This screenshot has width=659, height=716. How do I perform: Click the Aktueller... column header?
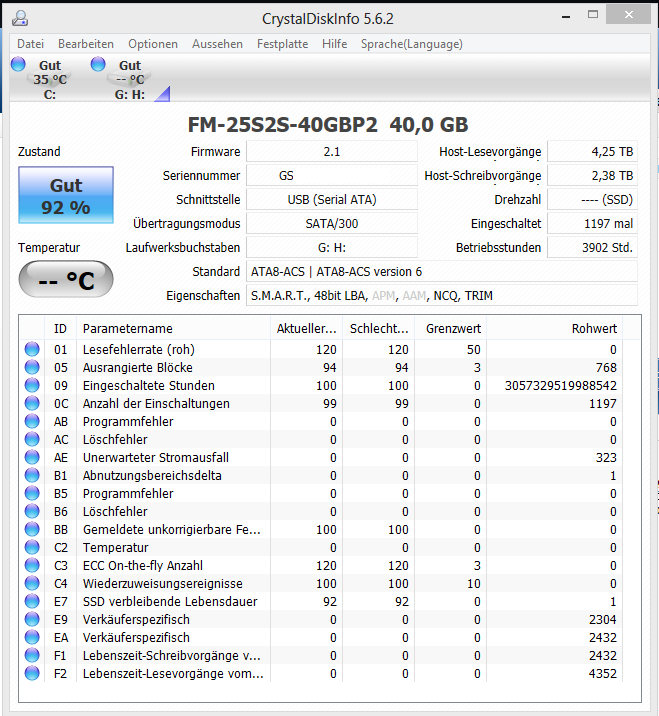coord(306,328)
